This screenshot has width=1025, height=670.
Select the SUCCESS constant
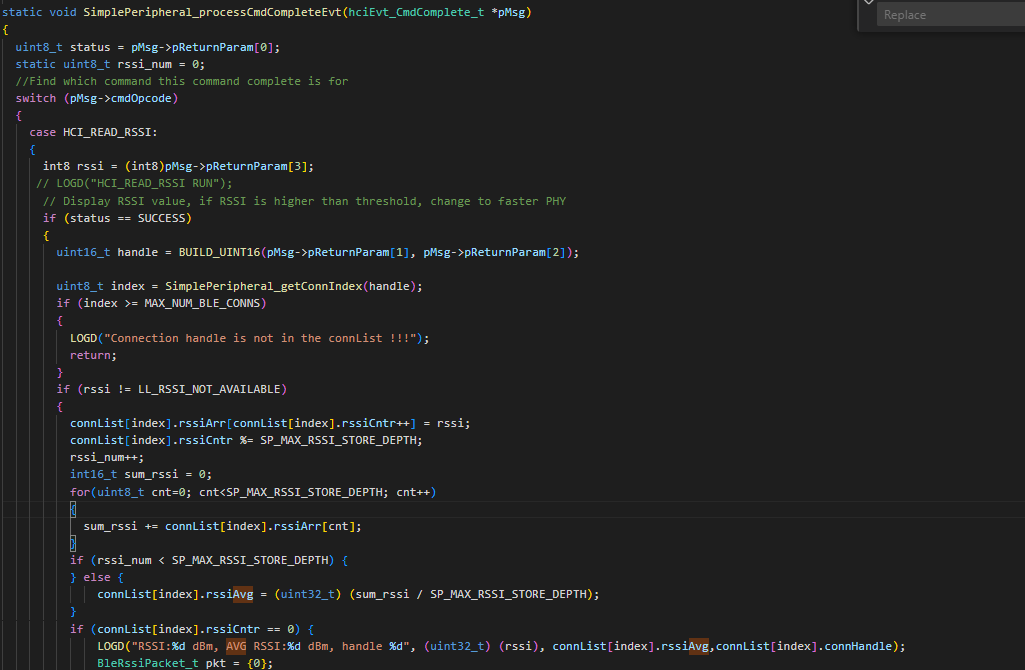161,218
